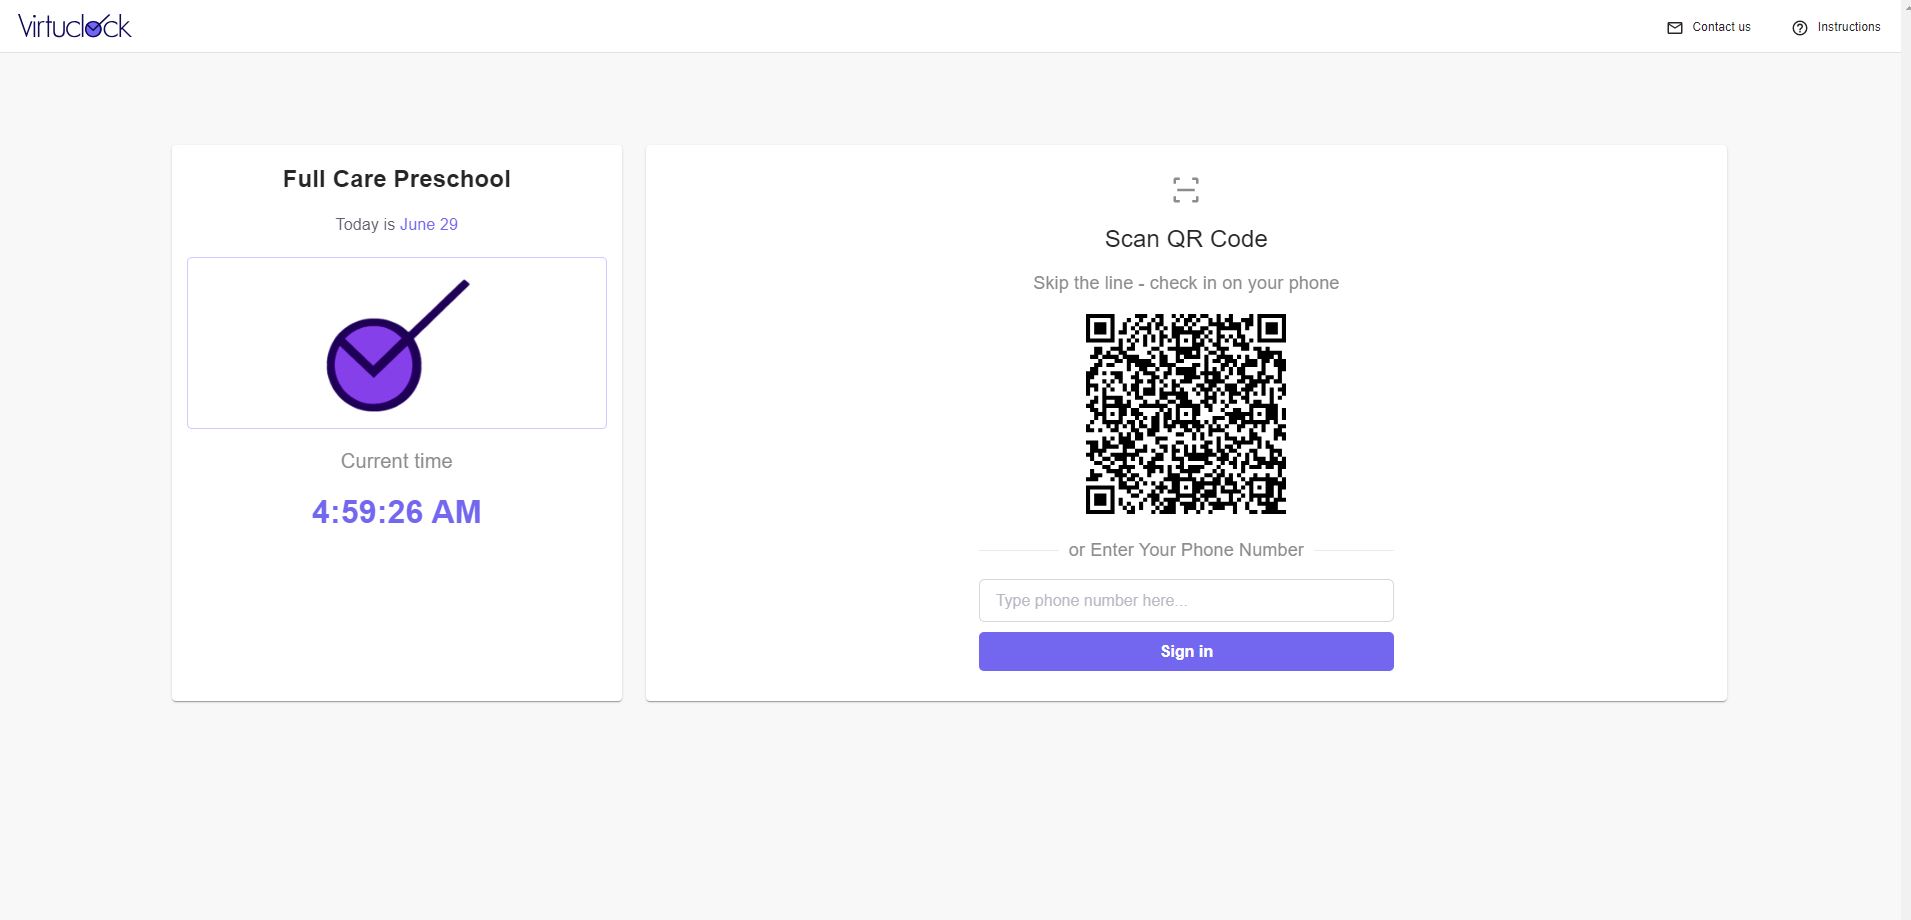Focus the phone number input field
The height and width of the screenshot is (920, 1911).
click(1186, 601)
